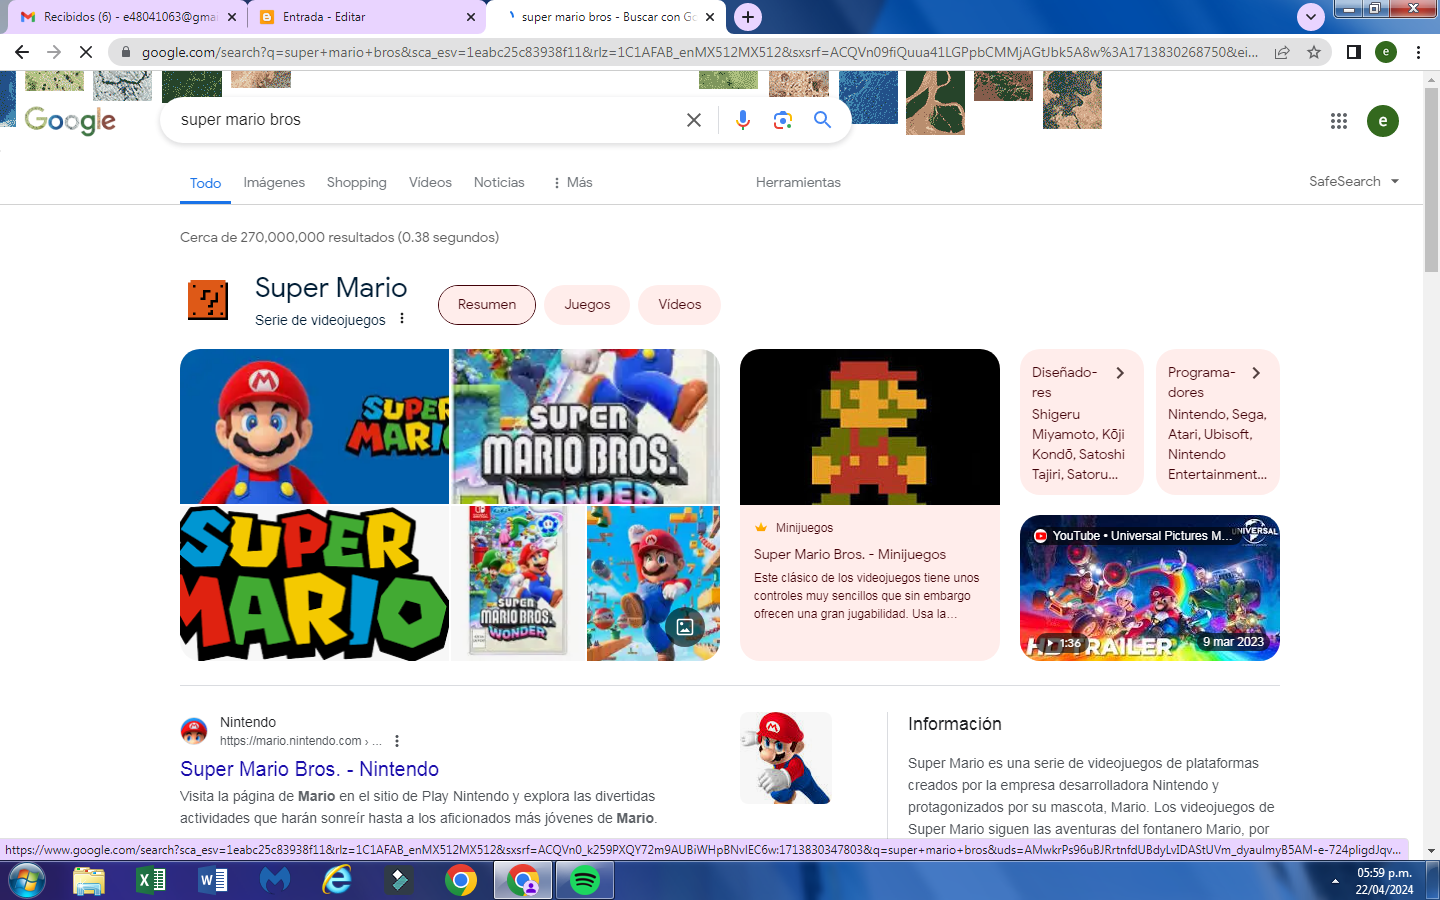Clear the search box text
Image resolution: width=1440 pixels, height=900 pixels.
point(694,120)
